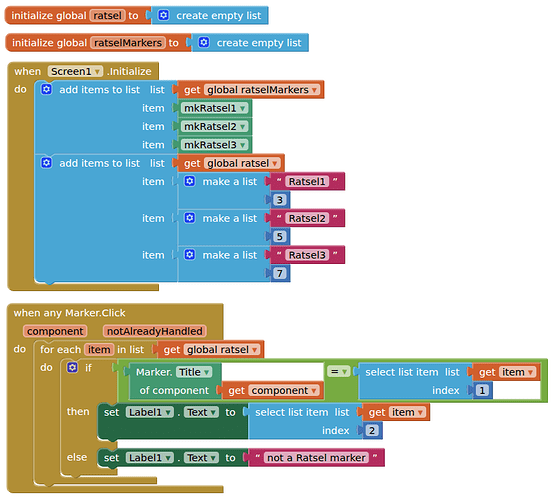Click the mutator gear on ratsel's empty list block
The height and width of the screenshot is (500, 554).
(163, 15)
